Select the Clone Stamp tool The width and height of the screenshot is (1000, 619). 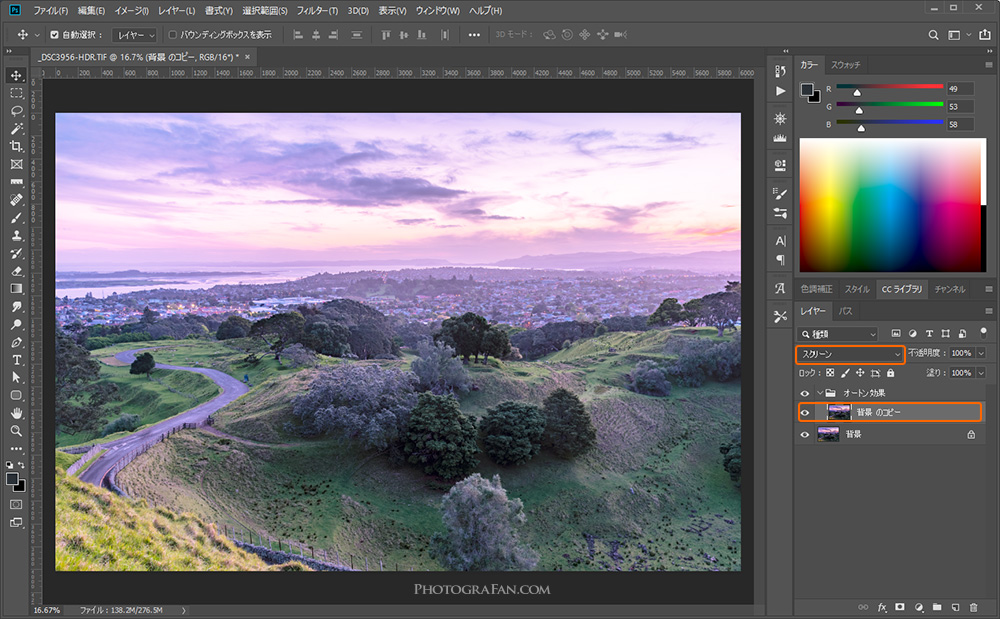click(x=17, y=236)
